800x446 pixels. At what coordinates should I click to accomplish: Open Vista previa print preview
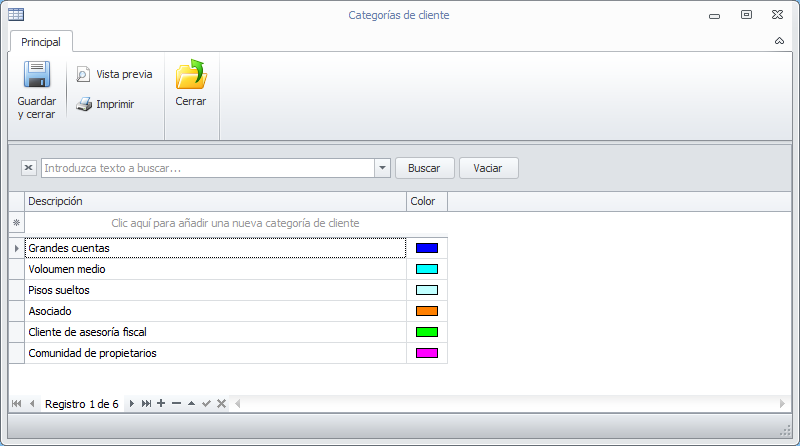pos(114,75)
